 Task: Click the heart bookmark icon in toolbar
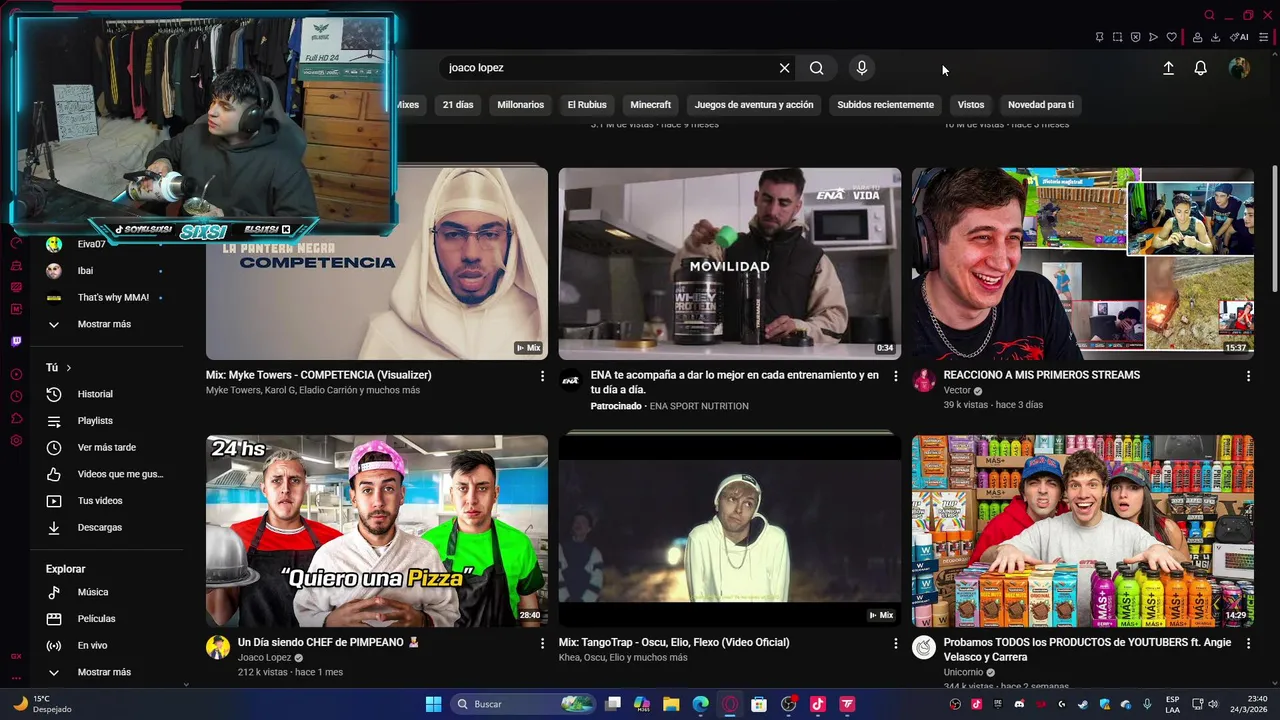1171,37
